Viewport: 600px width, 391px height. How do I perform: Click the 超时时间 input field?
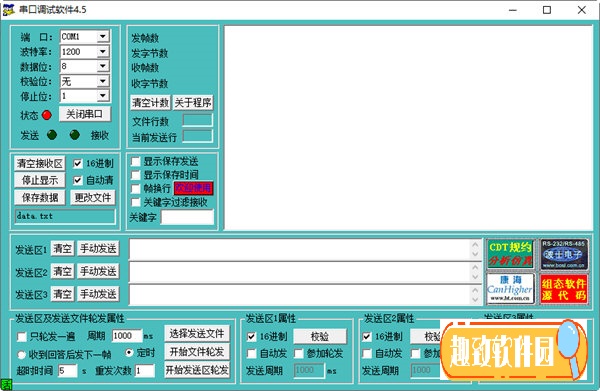tap(67, 370)
